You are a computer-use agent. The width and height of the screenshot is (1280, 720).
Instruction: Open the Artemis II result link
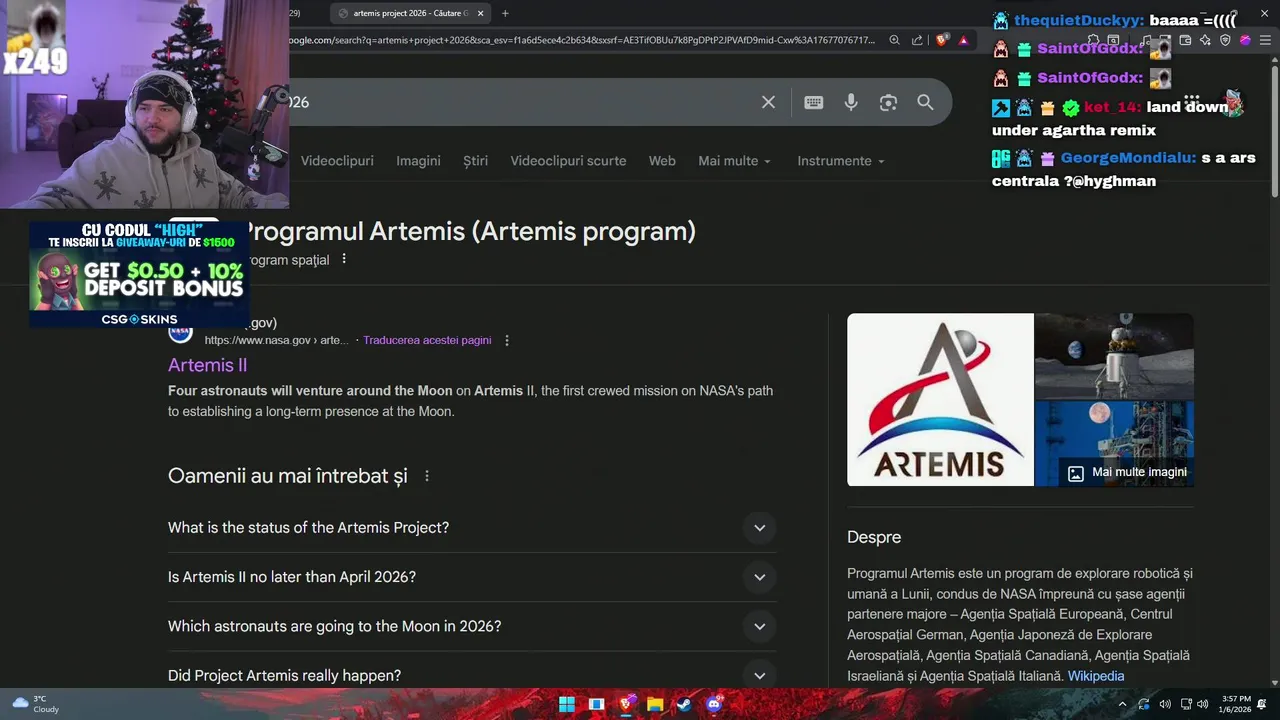(x=207, y=365)
